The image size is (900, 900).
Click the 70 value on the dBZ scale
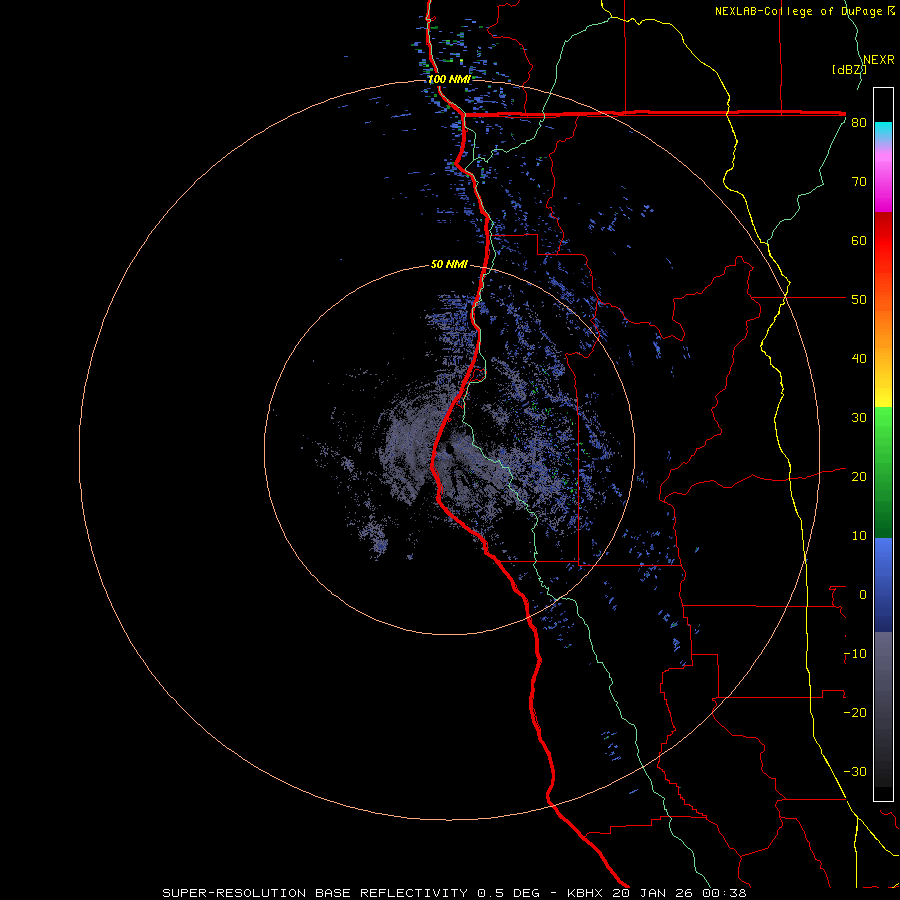859,182
